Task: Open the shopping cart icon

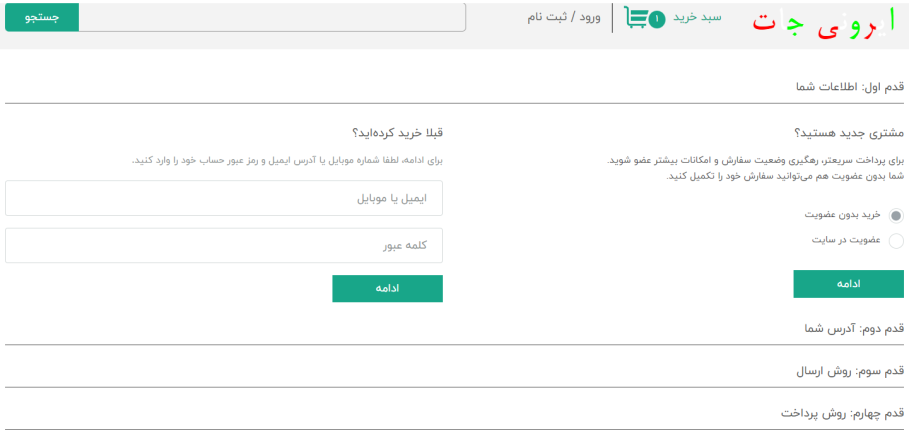Action: 635,18
